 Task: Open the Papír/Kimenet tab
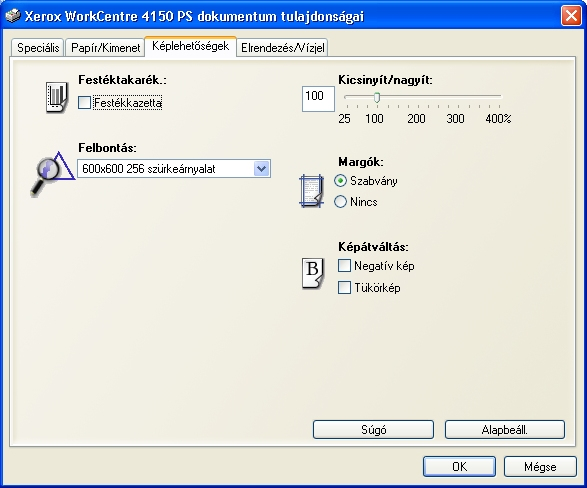(x=105, y=48)
